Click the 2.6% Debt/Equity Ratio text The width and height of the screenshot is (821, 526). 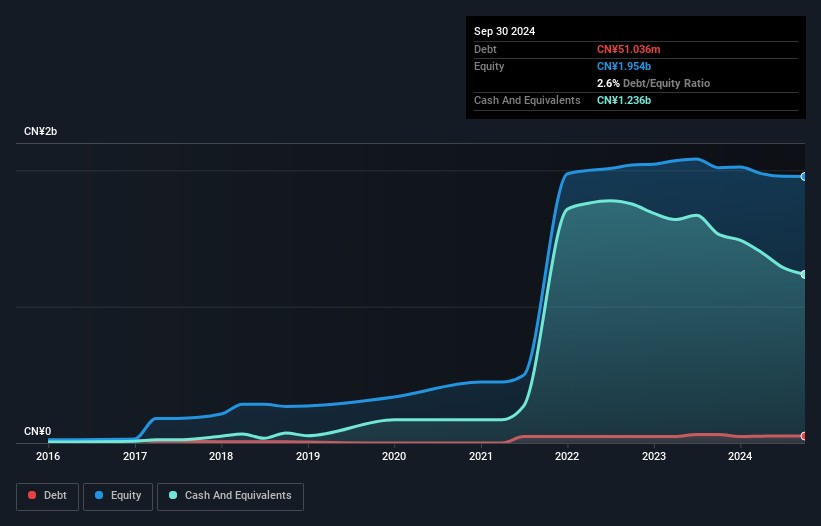[x=653, y=83]
